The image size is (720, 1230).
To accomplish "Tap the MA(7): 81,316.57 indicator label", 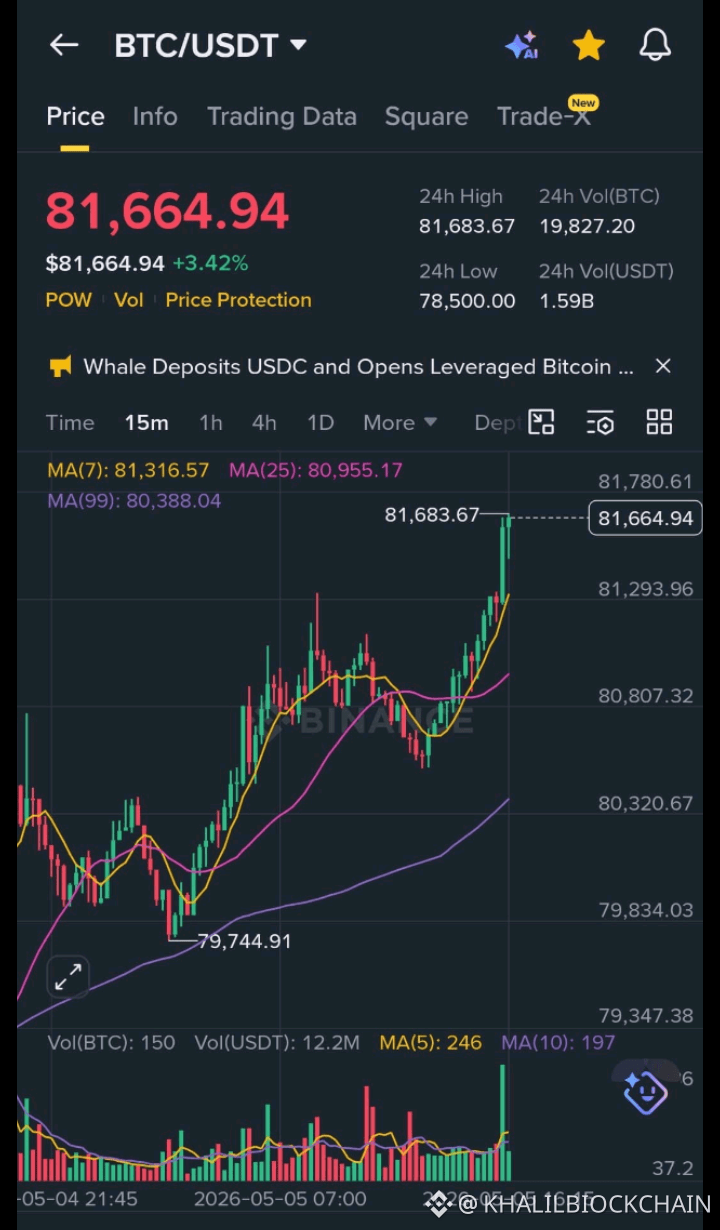I will pos(128,470).
